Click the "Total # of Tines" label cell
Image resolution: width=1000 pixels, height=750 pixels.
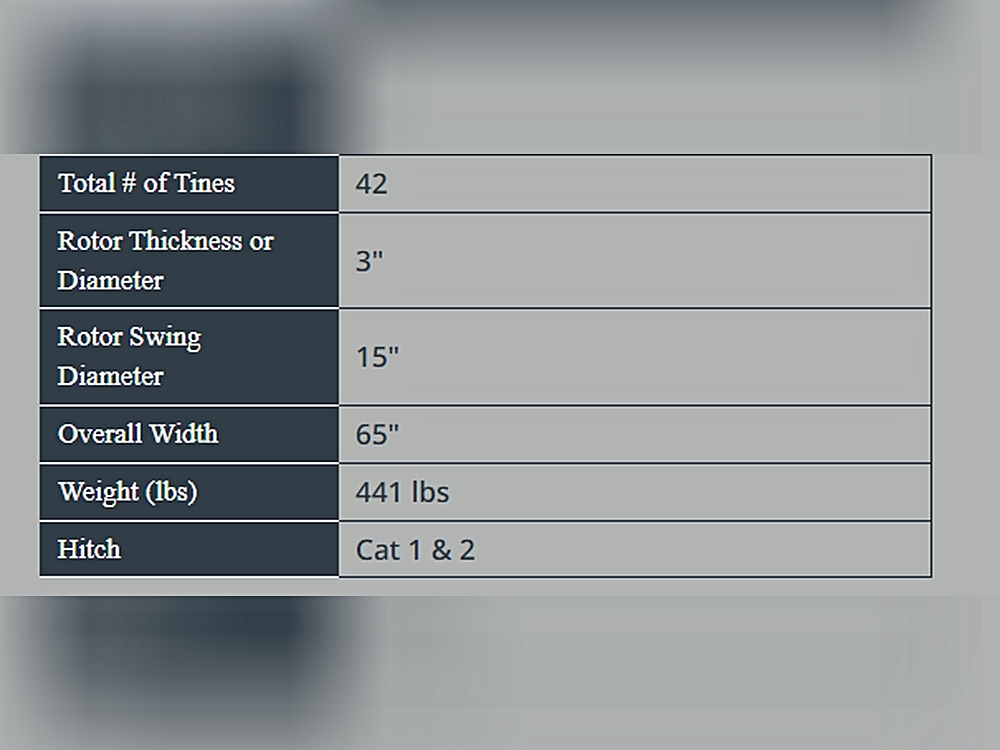pyautogui.click(x=147, y=183)
